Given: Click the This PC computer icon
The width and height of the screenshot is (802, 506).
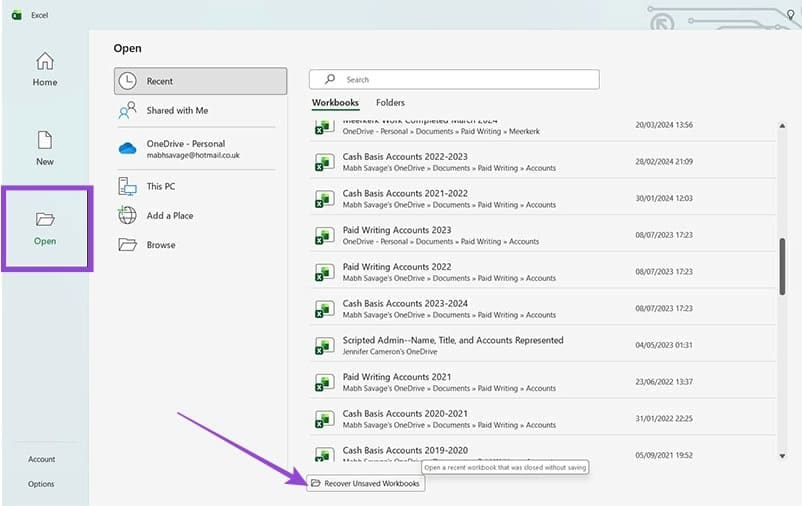Looking at the screenshot, I should pos(127,186).
